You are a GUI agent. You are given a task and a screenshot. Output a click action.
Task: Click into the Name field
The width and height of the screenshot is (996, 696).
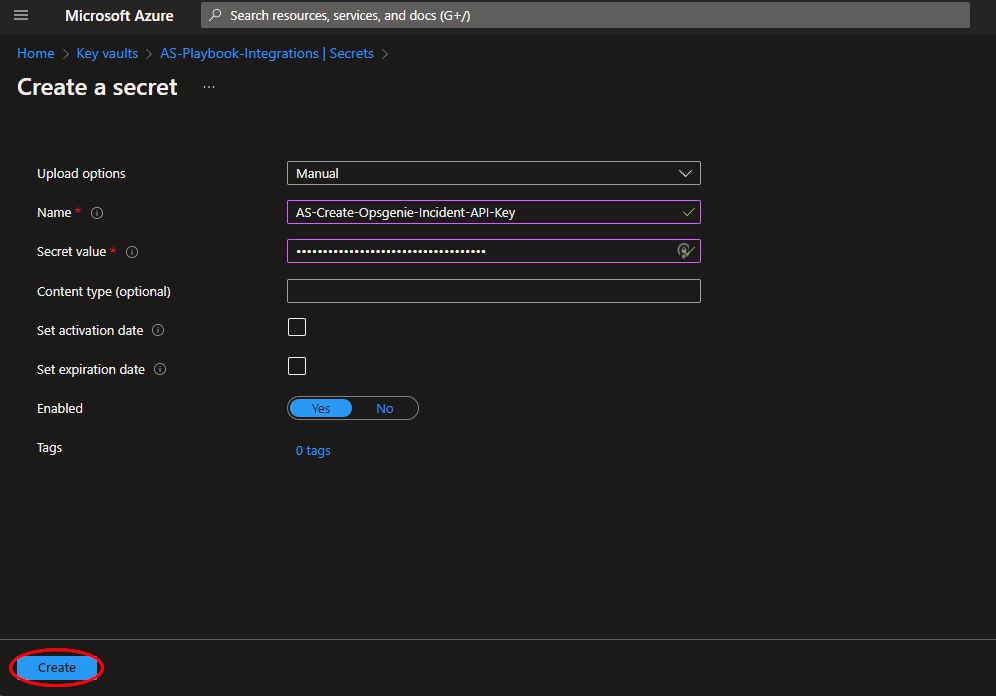494,212
